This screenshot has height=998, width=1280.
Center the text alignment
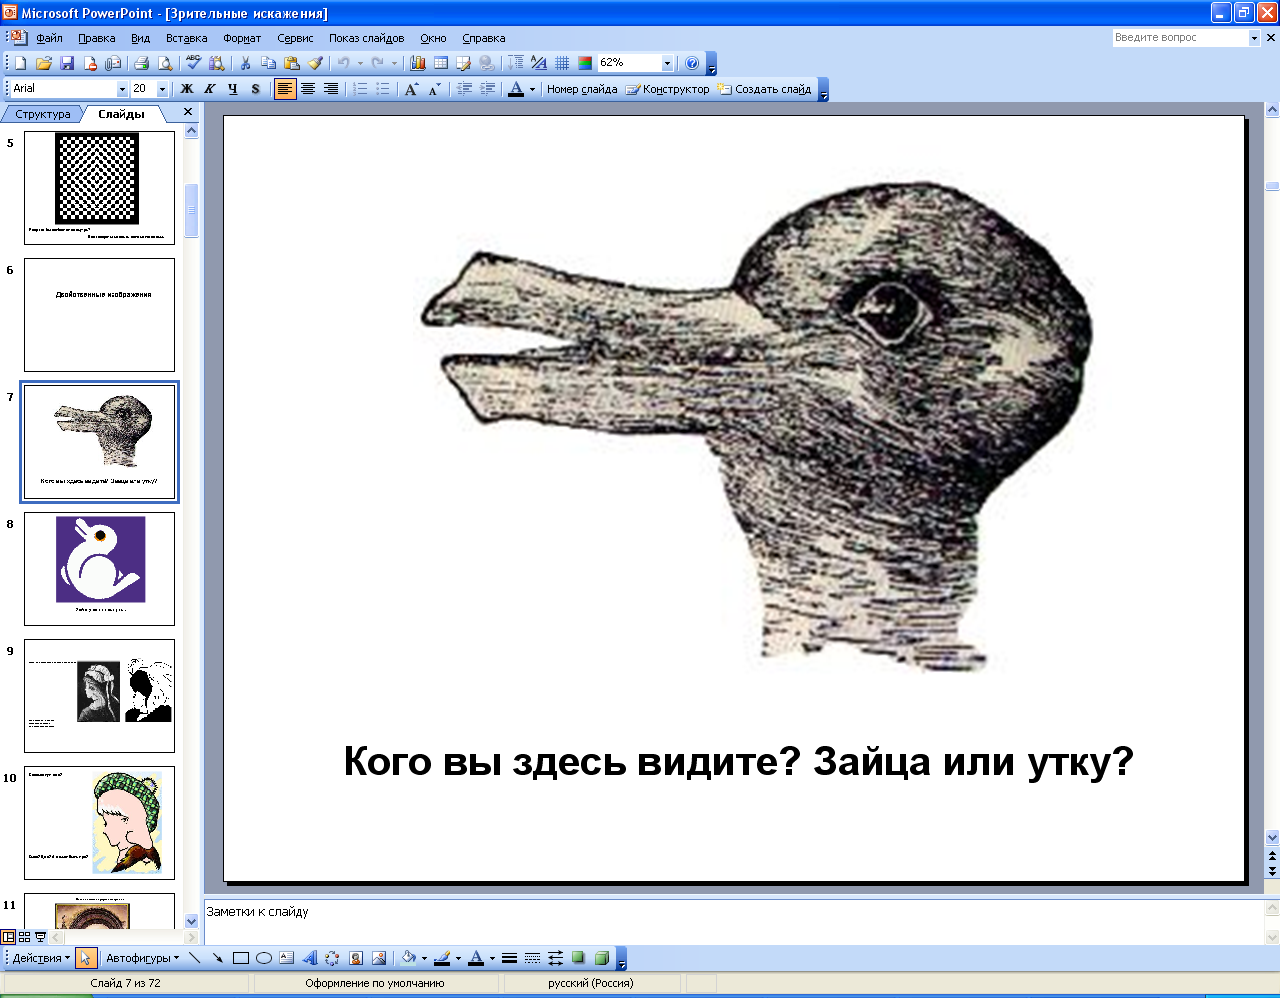click(308, 89)
